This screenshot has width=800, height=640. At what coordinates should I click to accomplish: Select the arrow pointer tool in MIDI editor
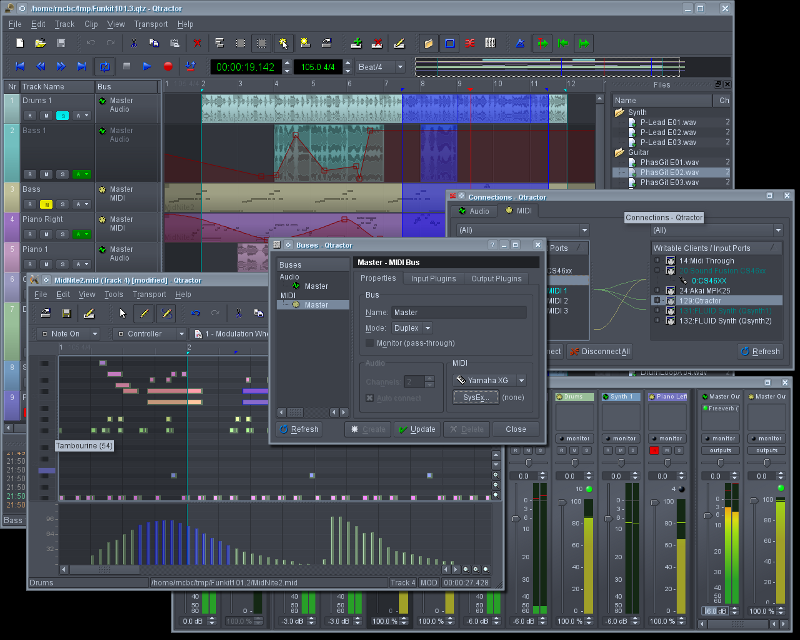click(123, 313)
